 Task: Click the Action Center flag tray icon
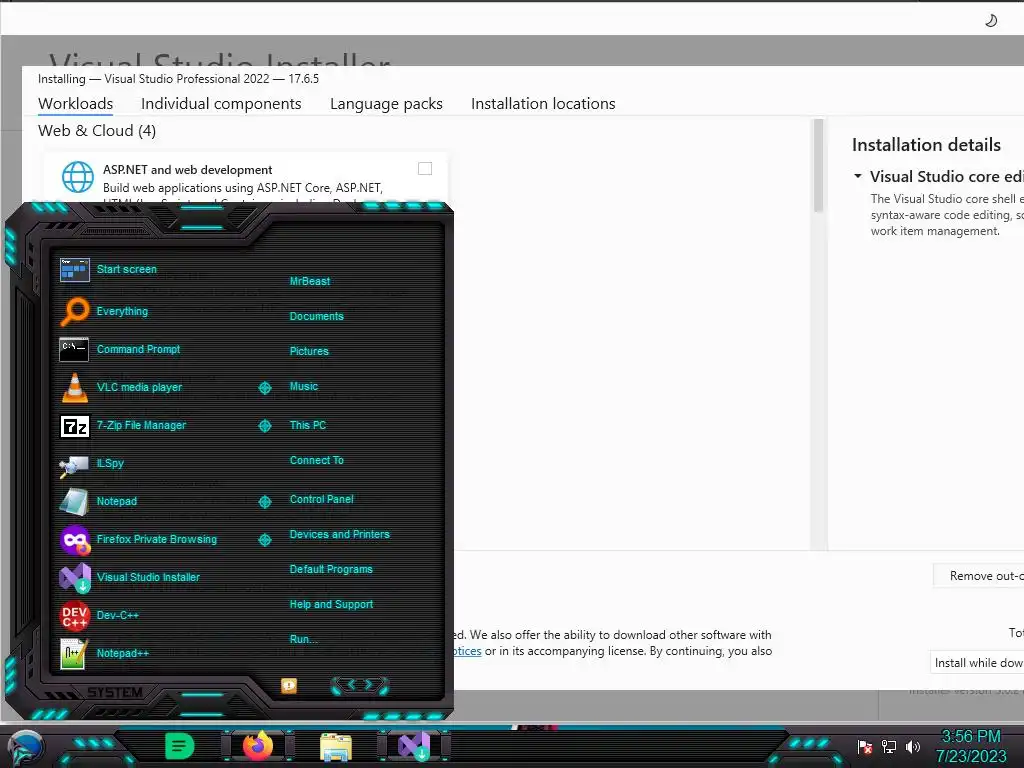click(865, 746)
